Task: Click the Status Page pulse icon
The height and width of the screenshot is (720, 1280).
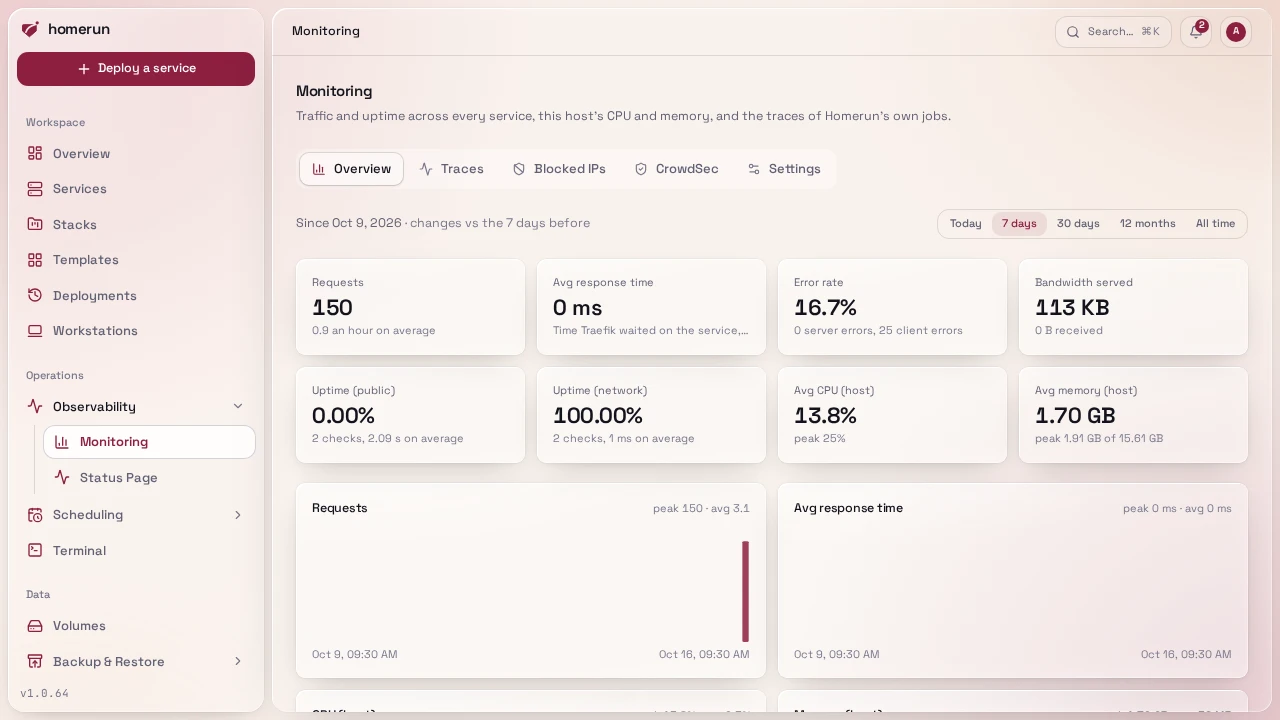Action: (x=62, y=477)
